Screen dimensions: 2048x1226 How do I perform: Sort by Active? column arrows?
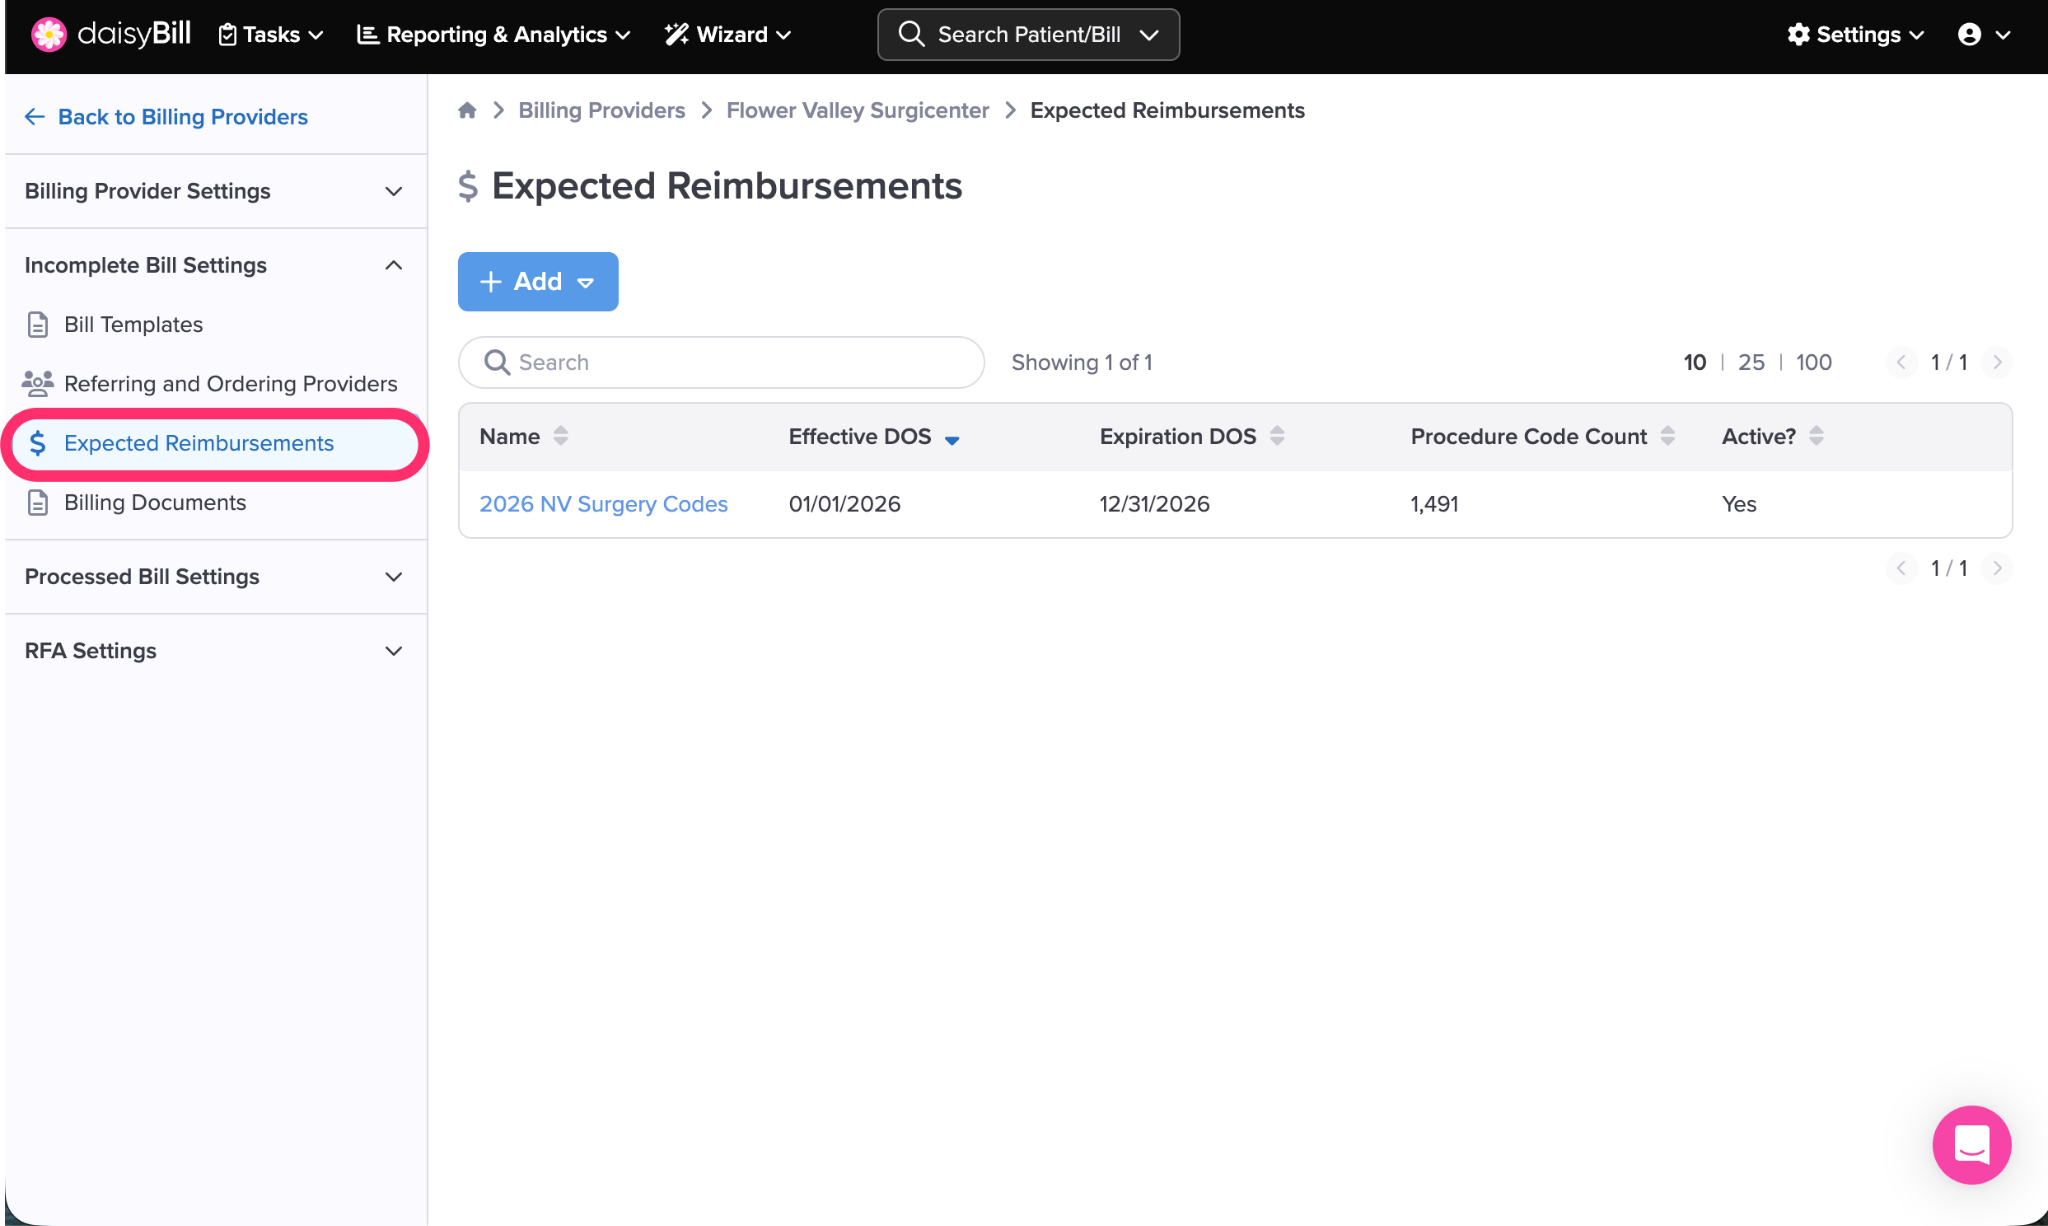tap(1817, 436)
